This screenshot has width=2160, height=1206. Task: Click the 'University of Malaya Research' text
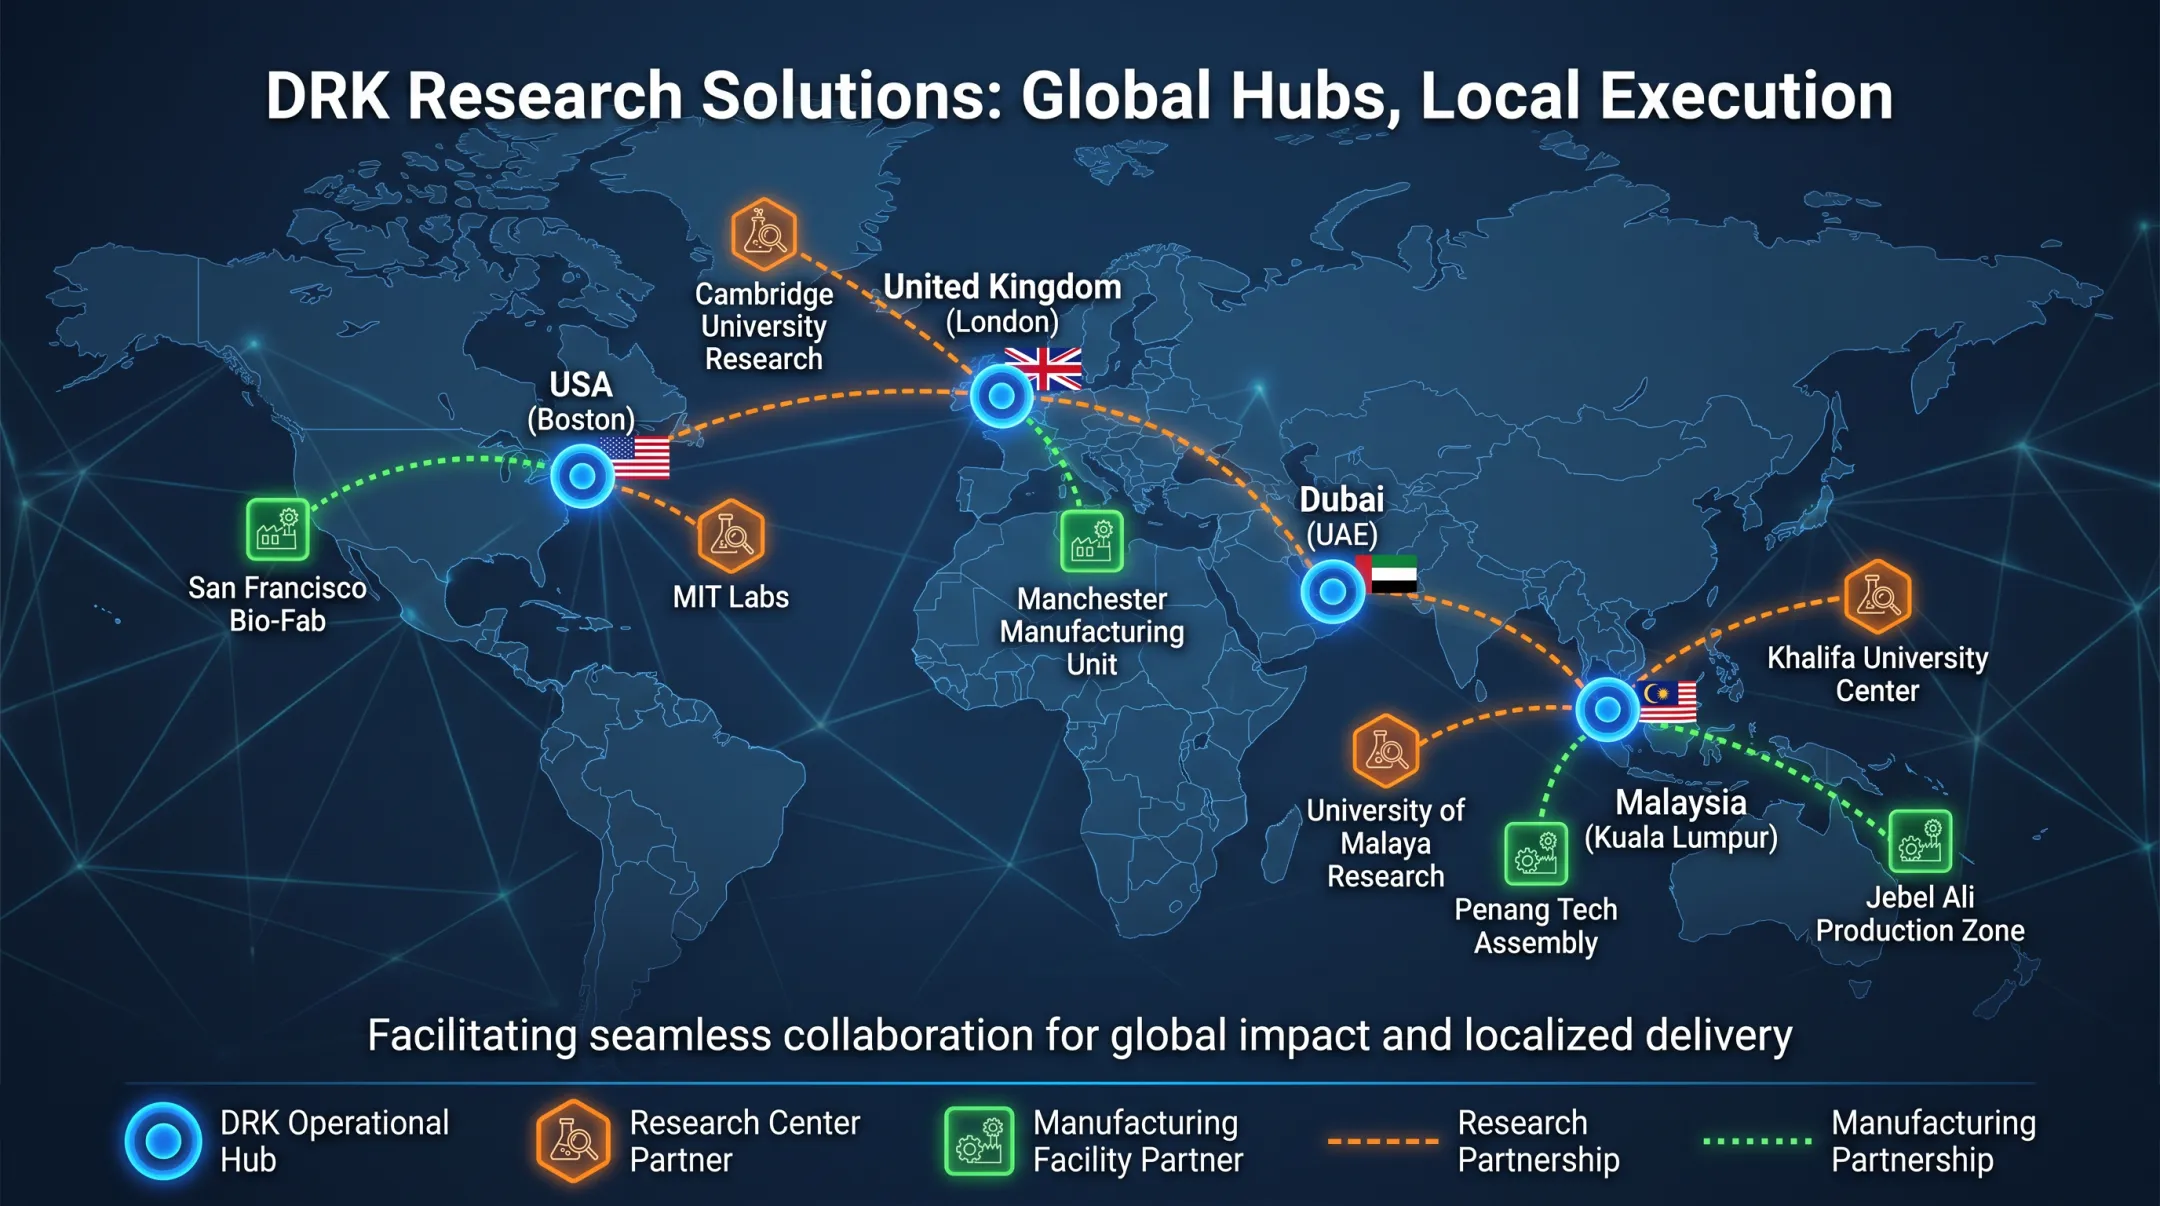[x=1385, y=843]
